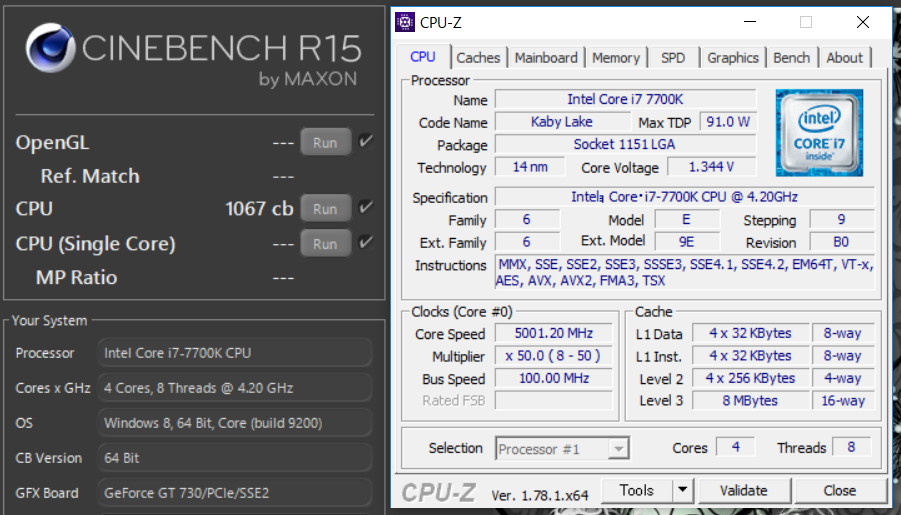Click the Stepping value 9
Viewport: 901px width, 515px height.
(842, 220)
